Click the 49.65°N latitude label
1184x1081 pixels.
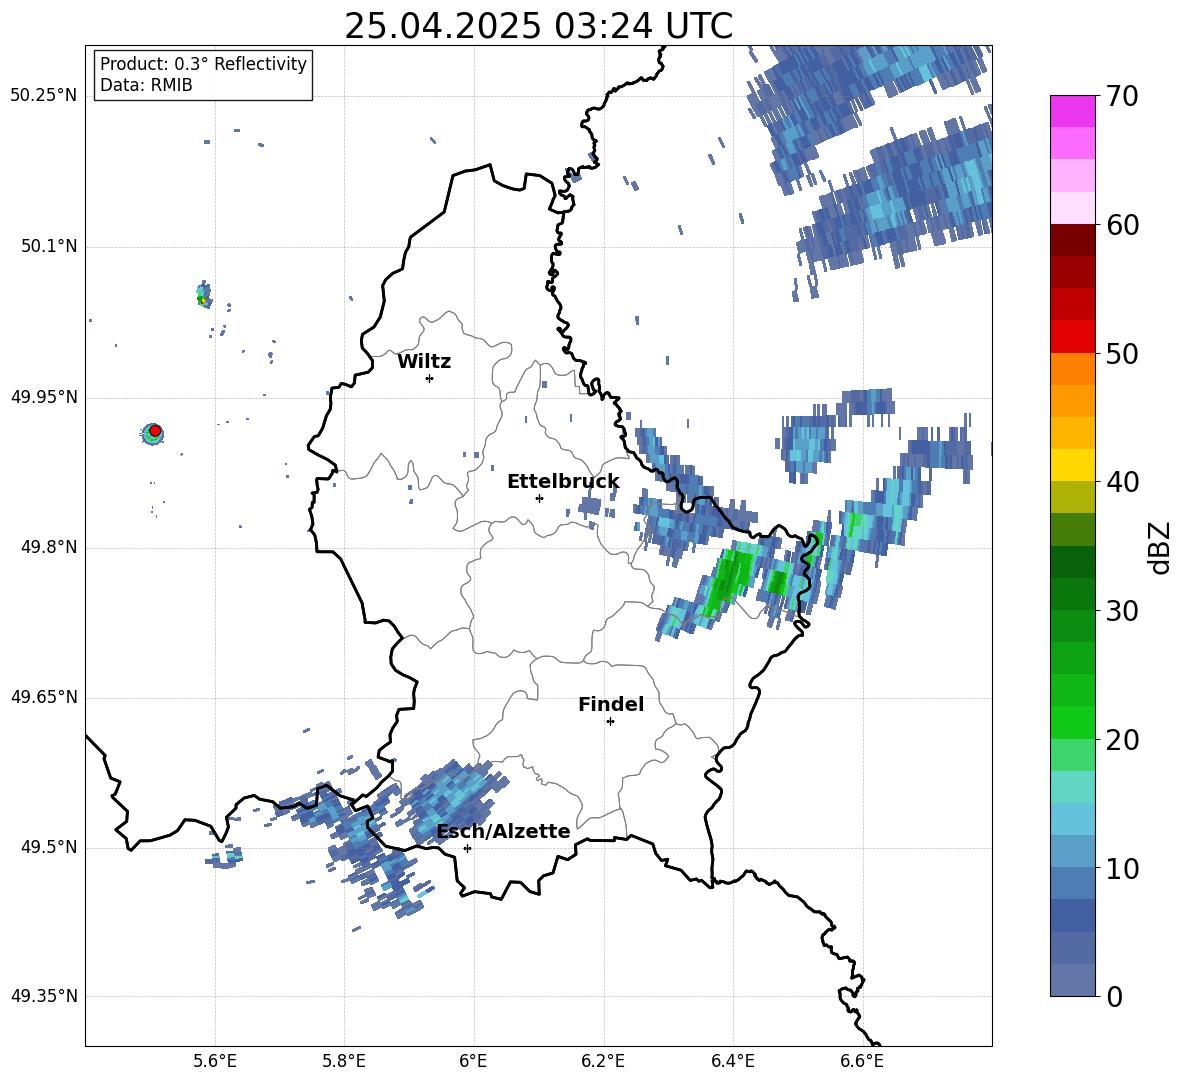pos(44,697)
